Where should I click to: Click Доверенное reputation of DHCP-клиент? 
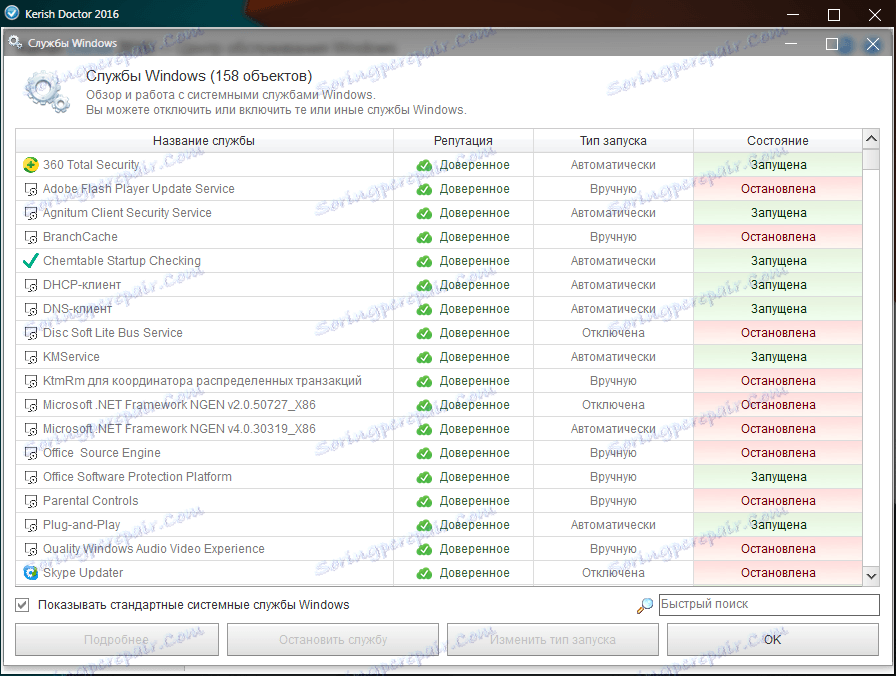[474, 285]
